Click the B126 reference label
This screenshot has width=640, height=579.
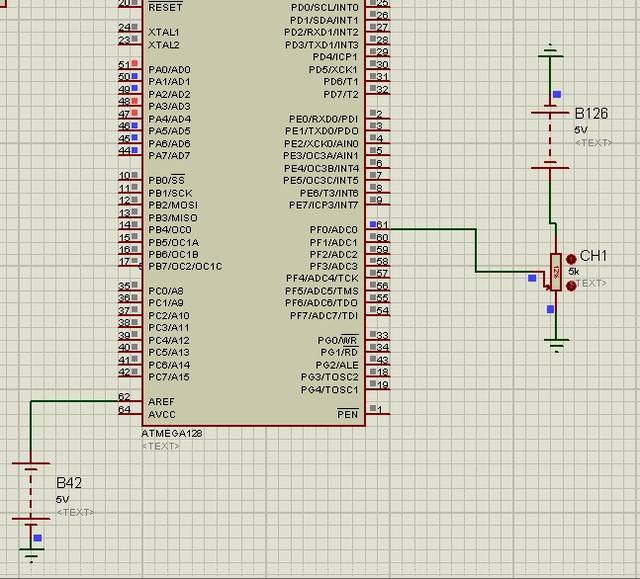(591, 113)
